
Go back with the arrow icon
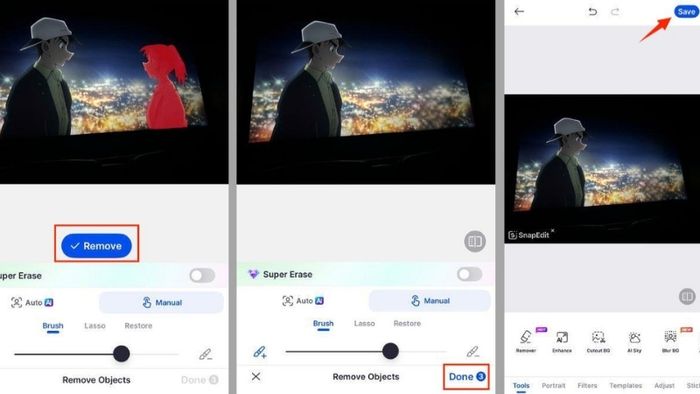tap(519, 12)
